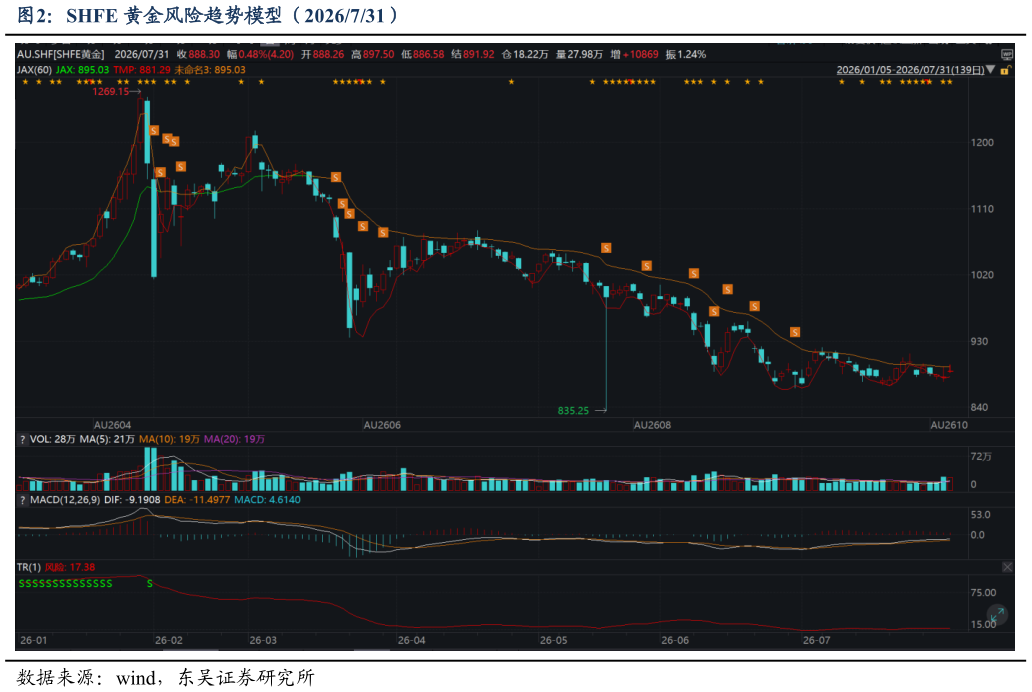This screenshot has height=692, width=1032.
Task: Click the opening price 开888.26
Action: 322,55
